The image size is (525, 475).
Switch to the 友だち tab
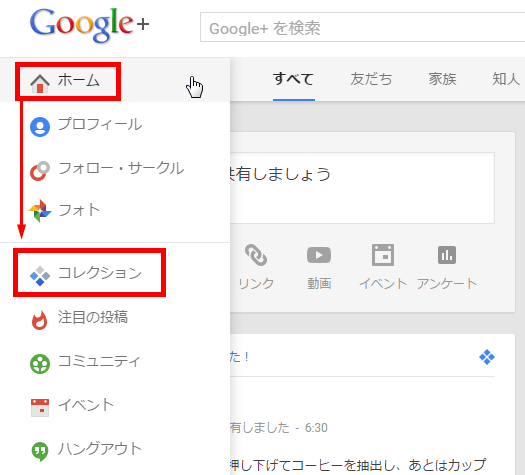click(371, 79)
